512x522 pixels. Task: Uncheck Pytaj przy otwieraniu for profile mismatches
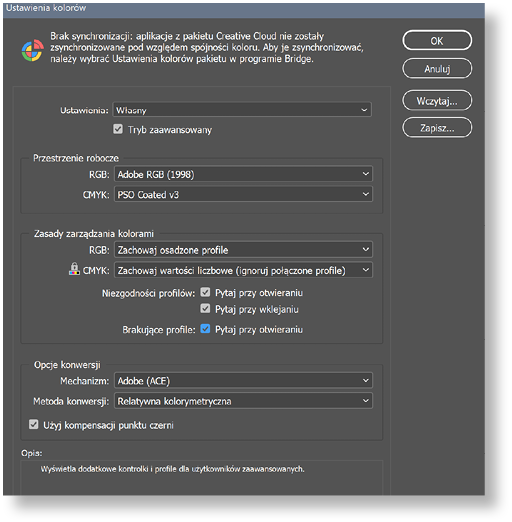tap(205, 292)
